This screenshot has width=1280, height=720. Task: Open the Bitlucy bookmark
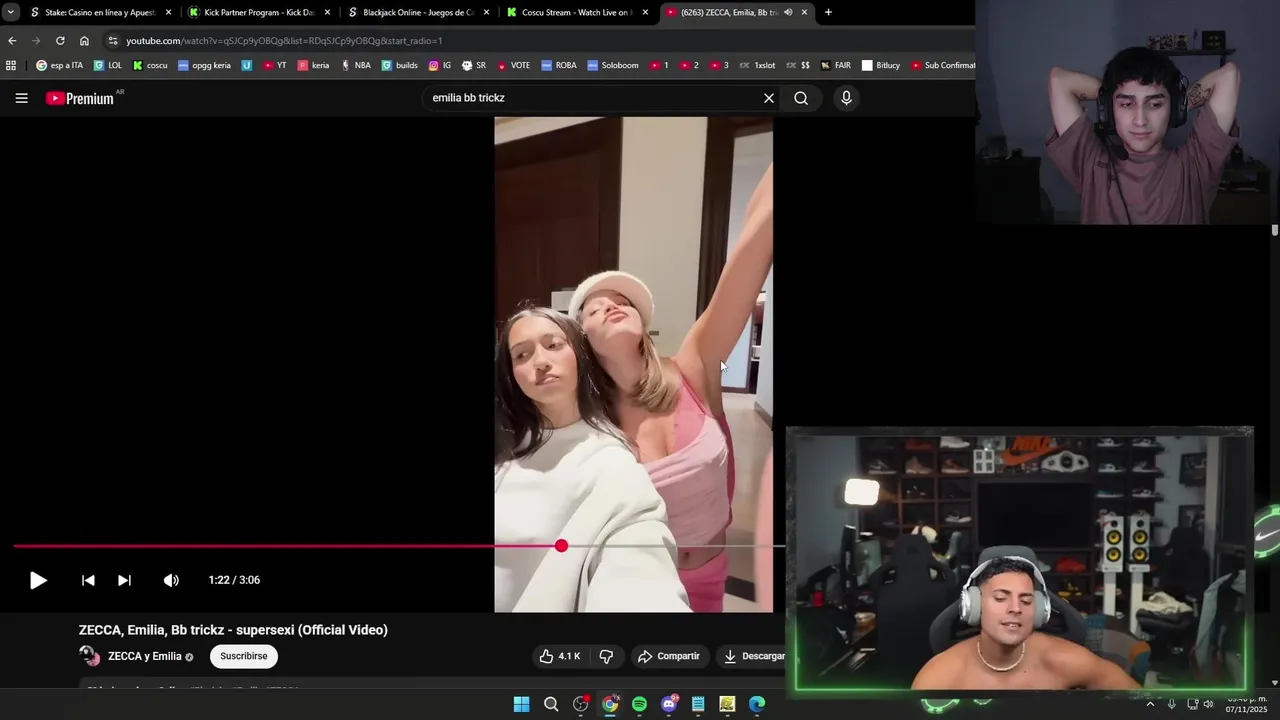(881, 65)
